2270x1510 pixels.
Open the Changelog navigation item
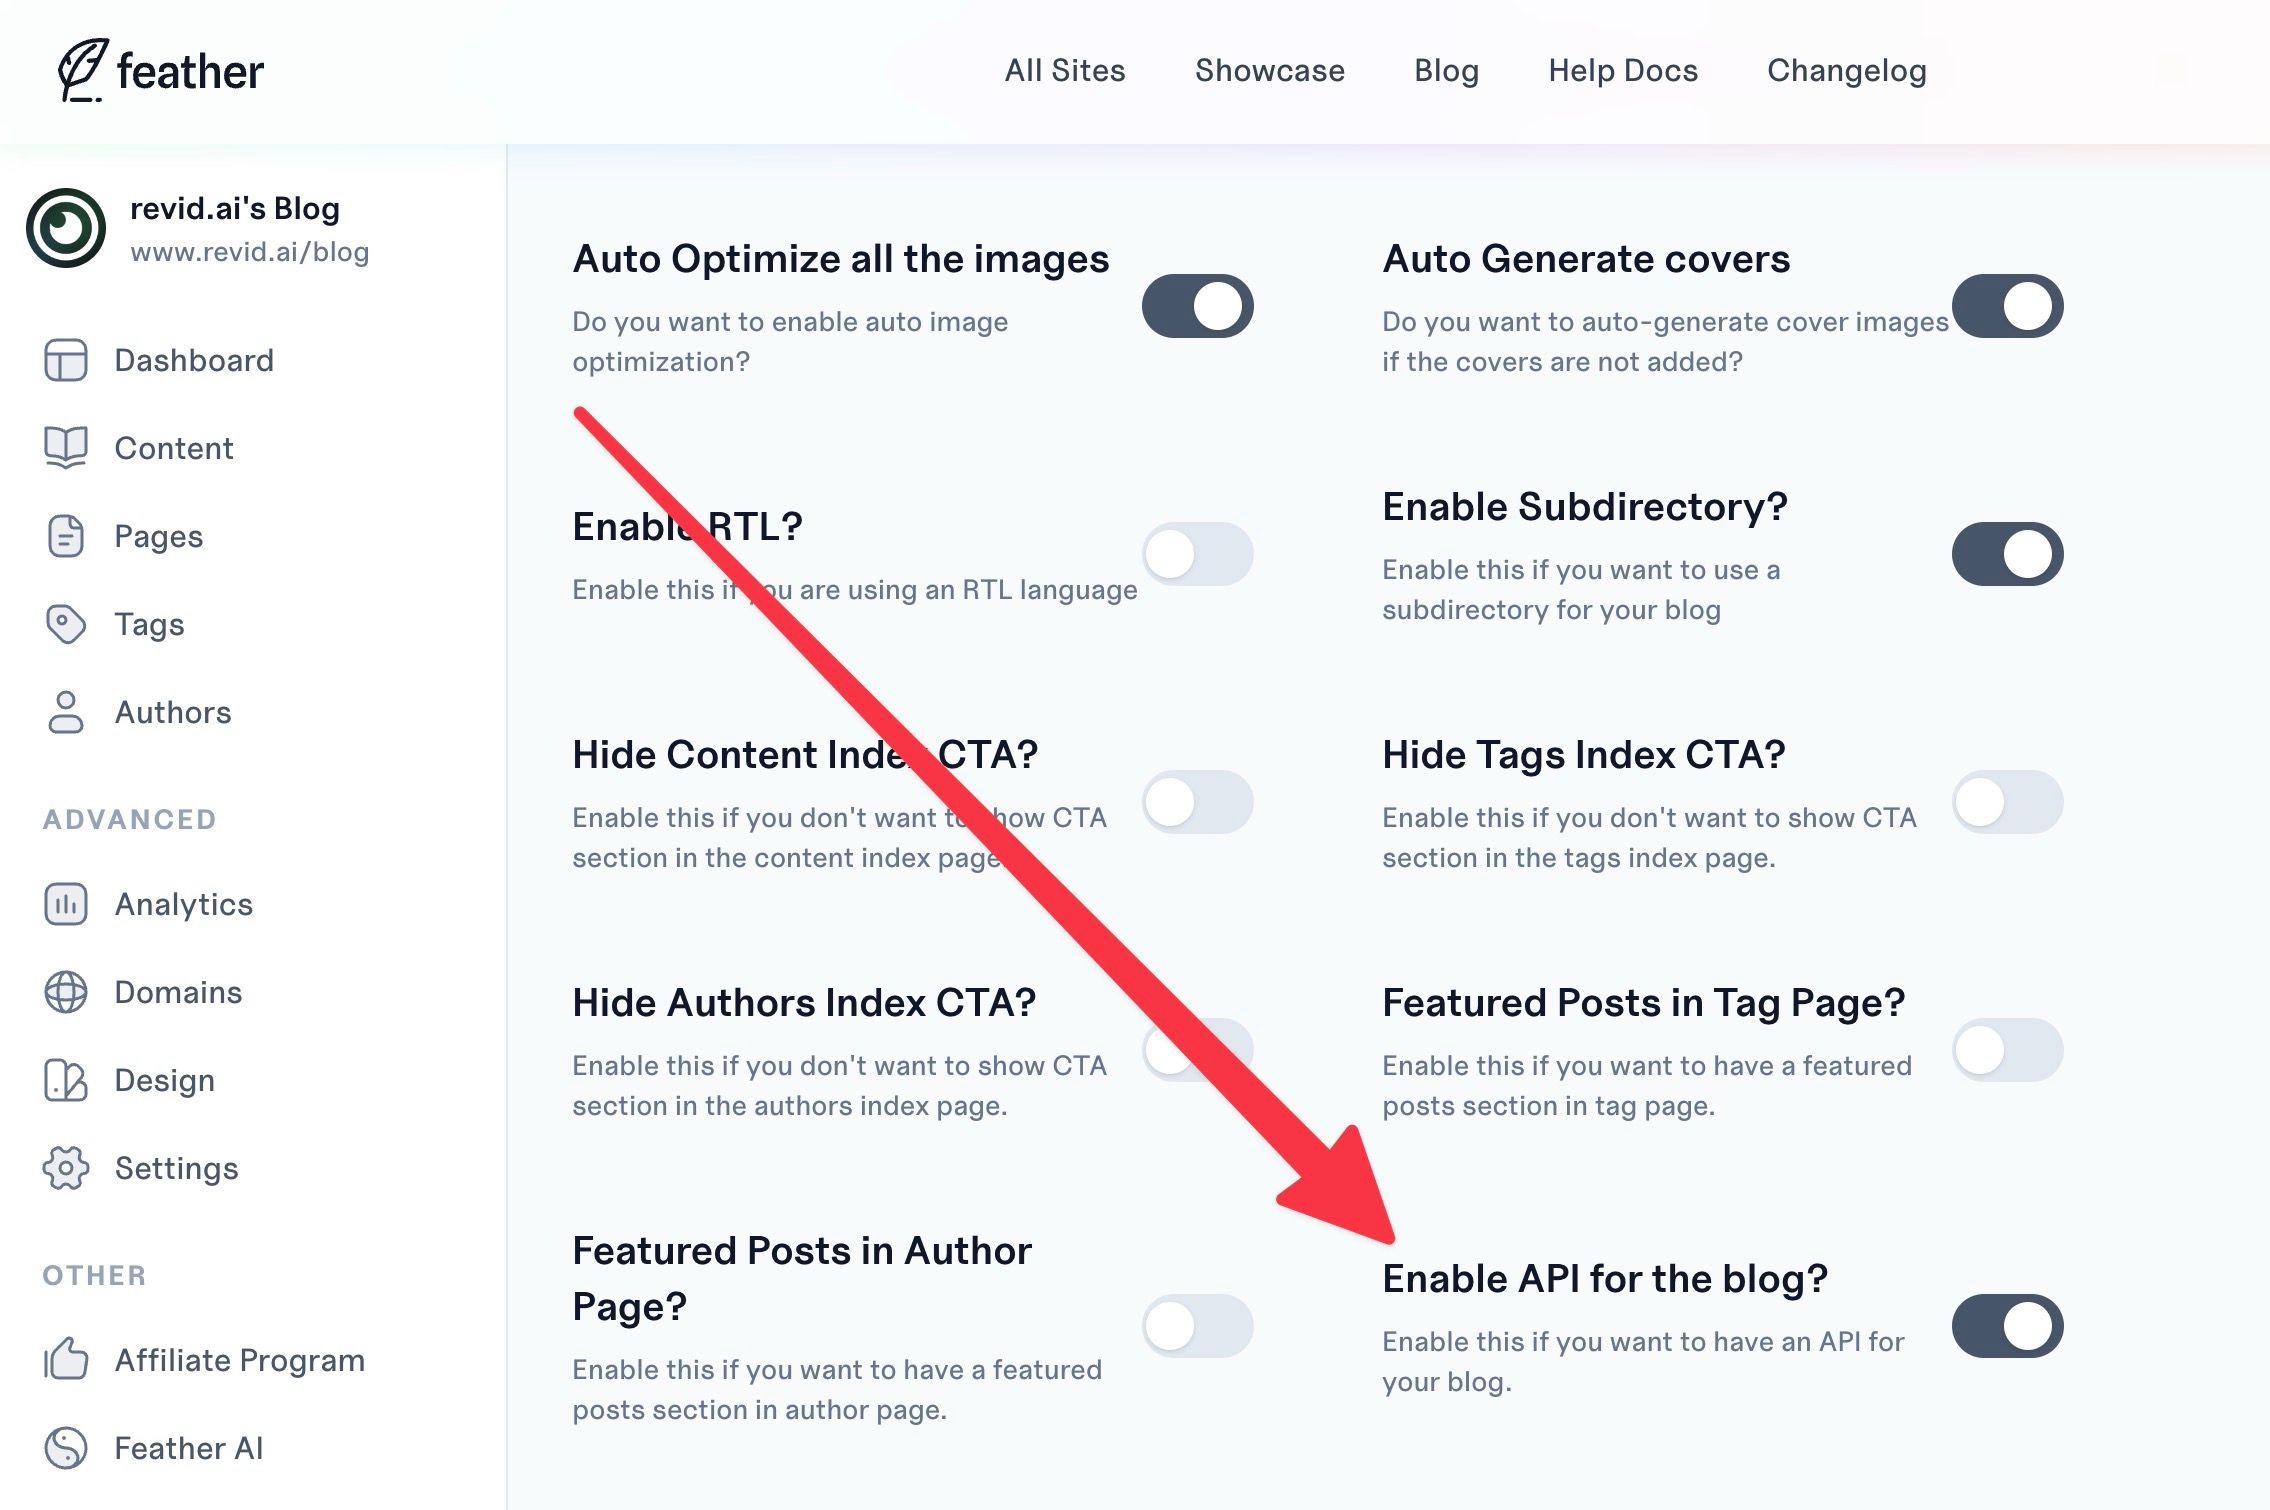point(1846,71)
